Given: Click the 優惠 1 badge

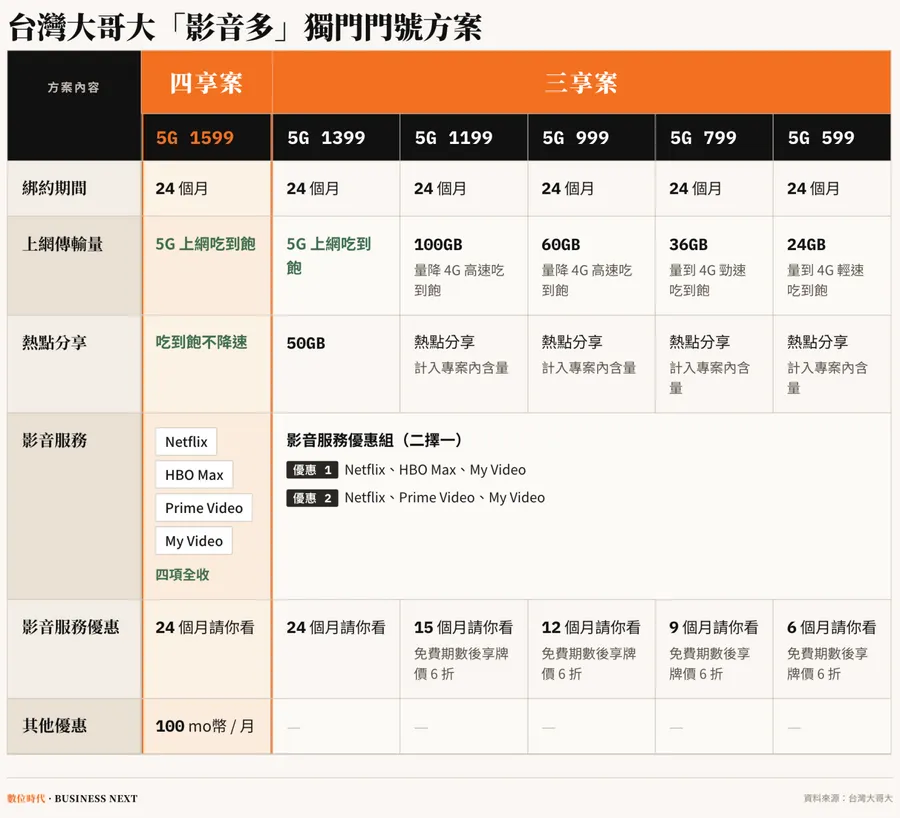Looking at the screenshot, I should 312,470.
